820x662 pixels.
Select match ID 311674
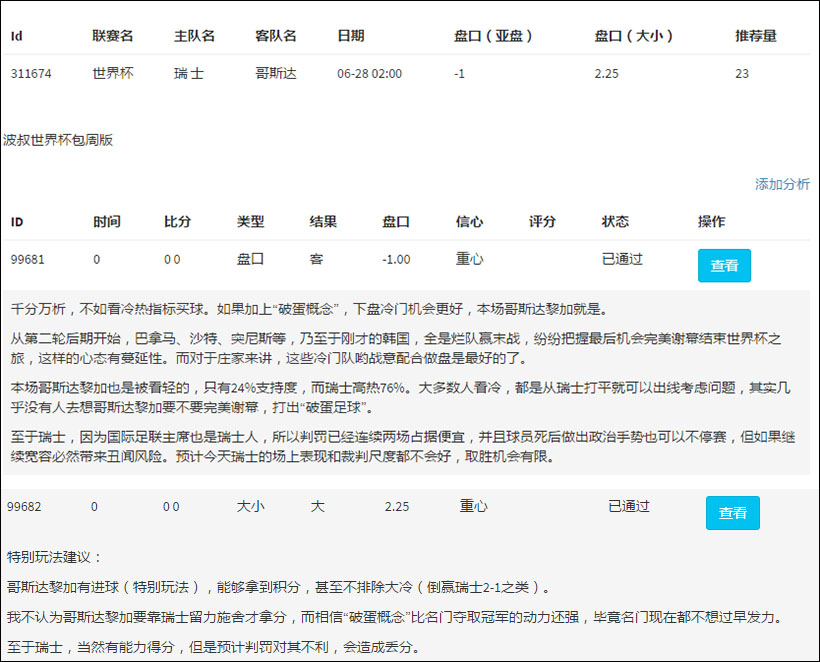(x=31, y=74)
